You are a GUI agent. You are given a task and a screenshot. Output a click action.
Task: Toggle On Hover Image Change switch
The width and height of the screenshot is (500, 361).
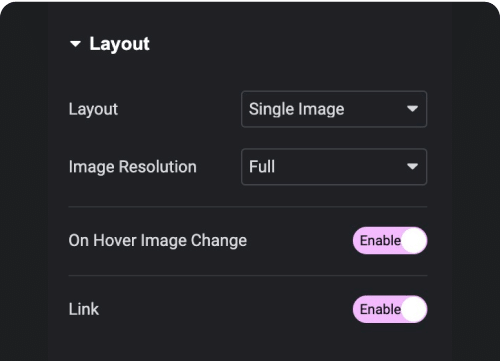point(390,240)
